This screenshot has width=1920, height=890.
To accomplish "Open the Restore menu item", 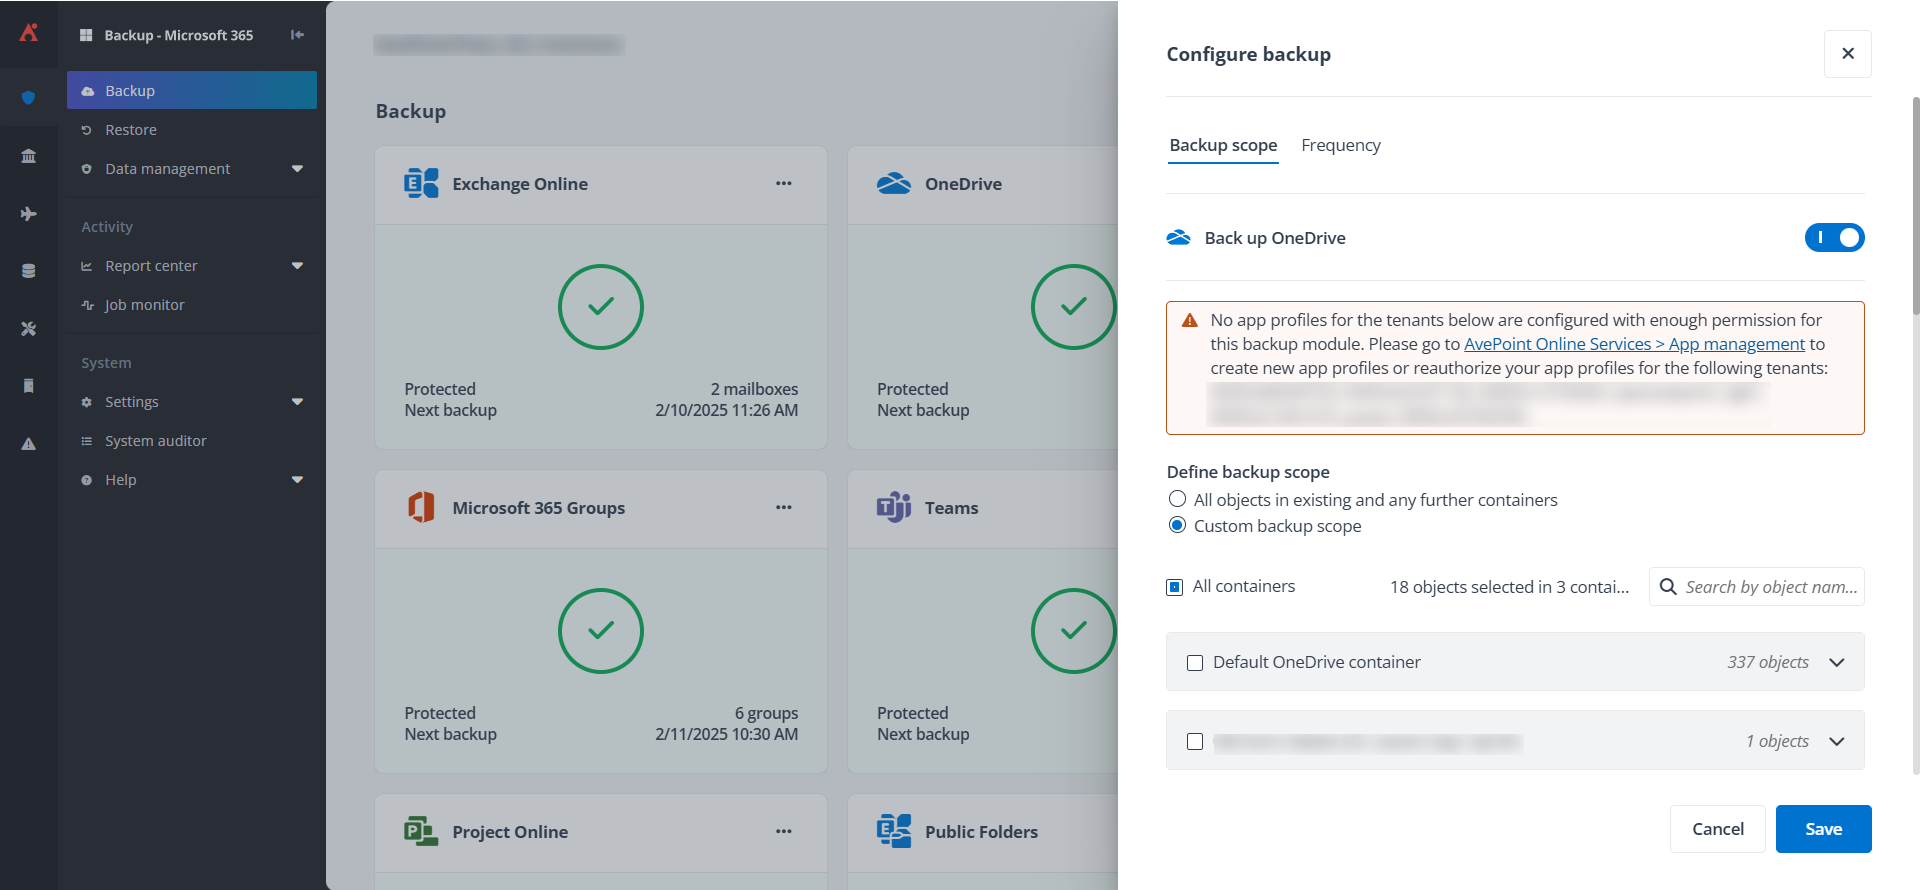I will 192,130.
